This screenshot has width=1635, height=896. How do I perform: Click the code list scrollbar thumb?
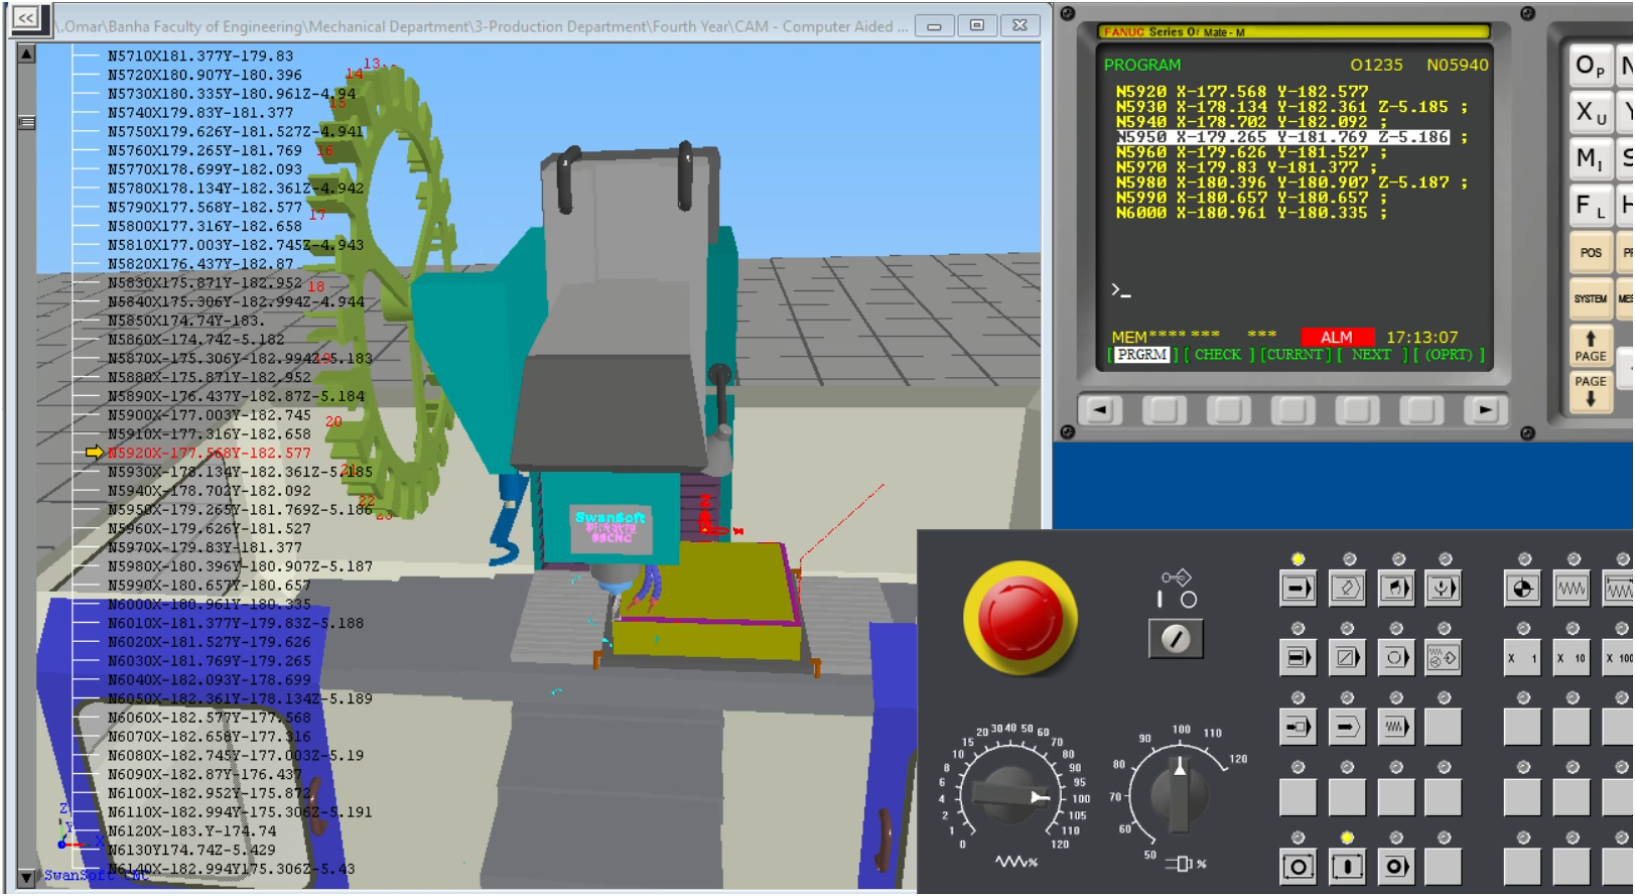coord(26,122)
